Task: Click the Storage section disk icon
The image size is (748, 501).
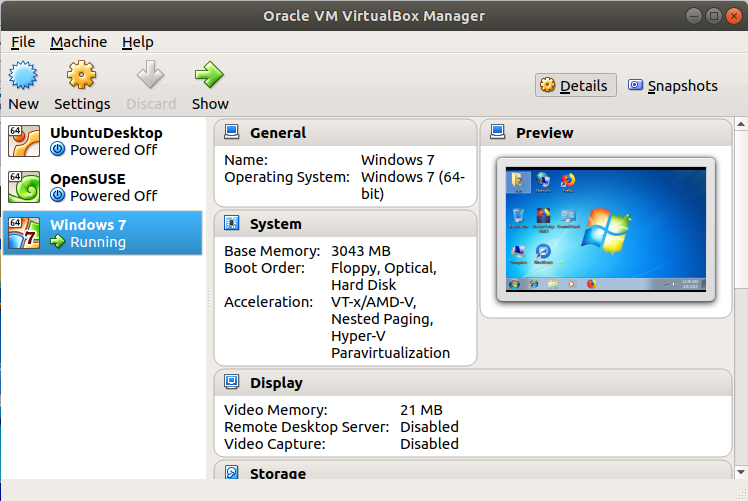Action: 231,472
